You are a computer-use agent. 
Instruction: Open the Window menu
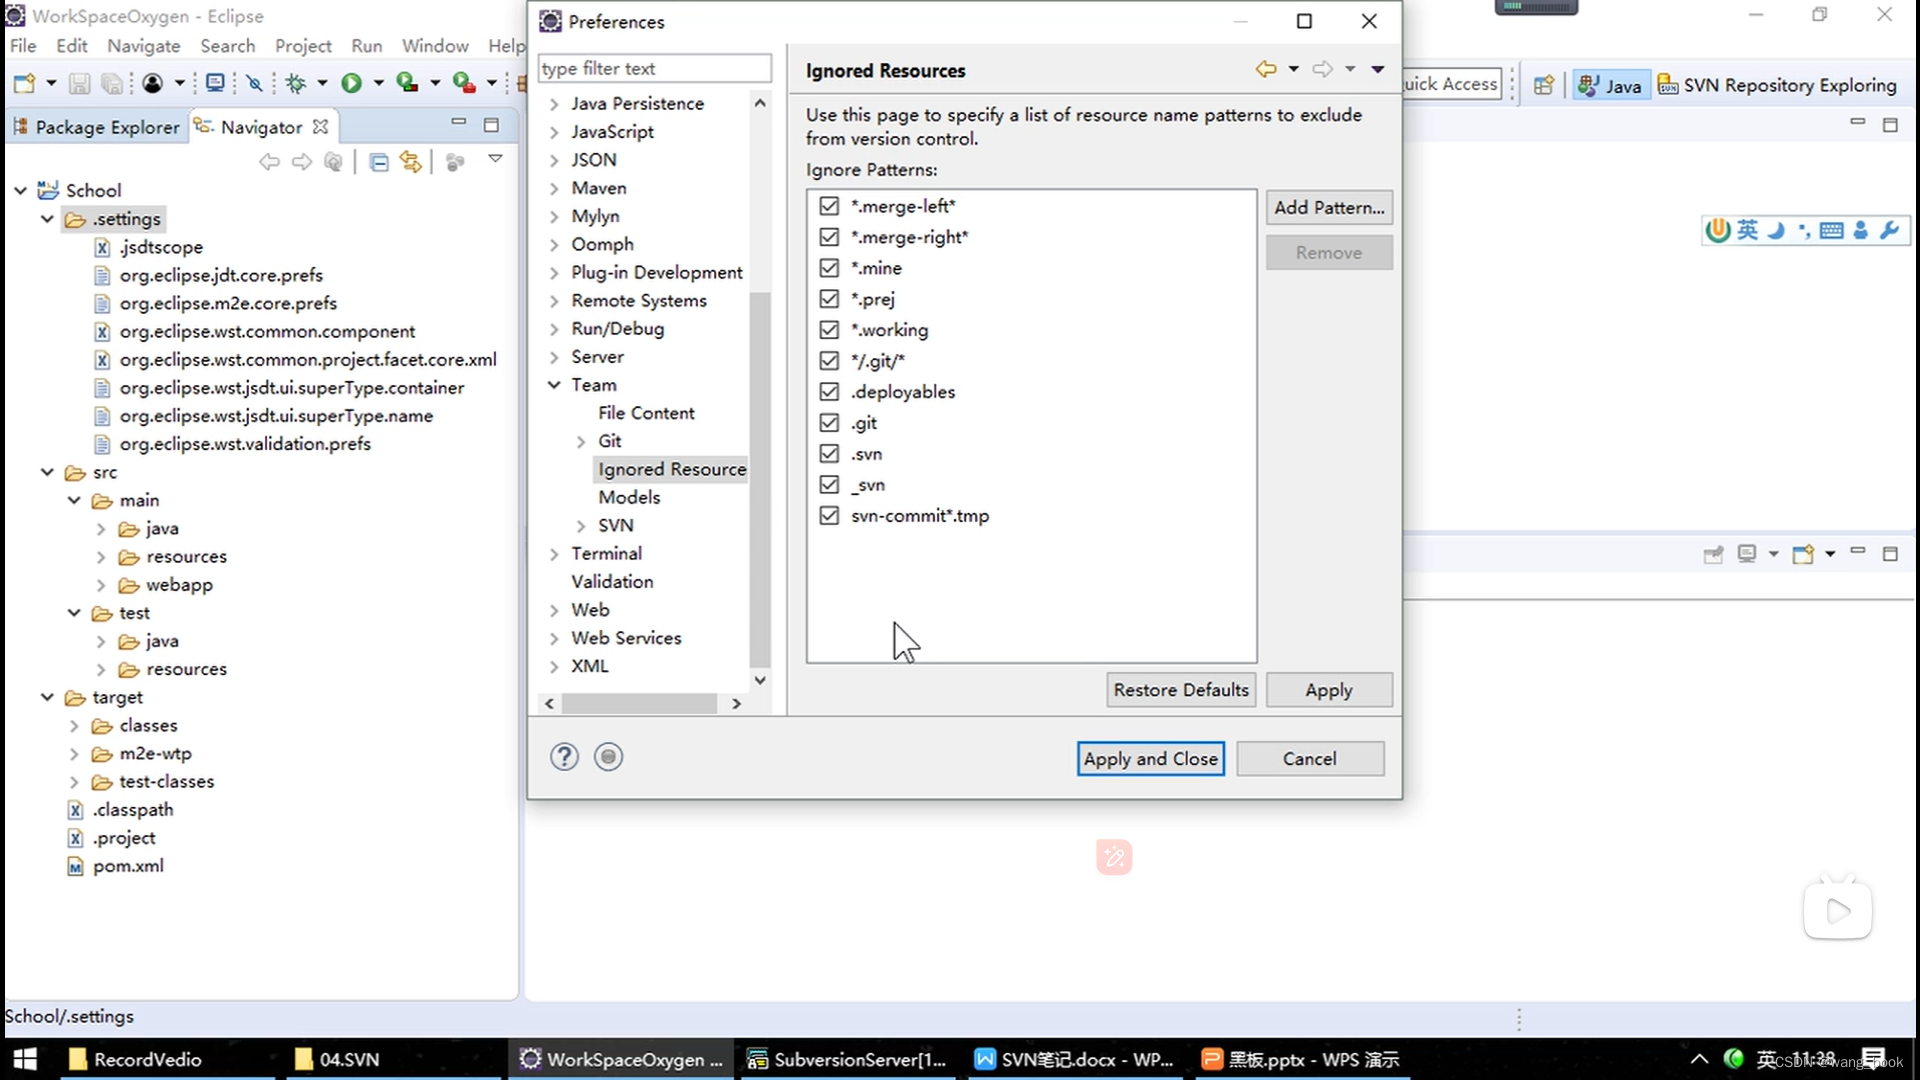click(435, 46)
